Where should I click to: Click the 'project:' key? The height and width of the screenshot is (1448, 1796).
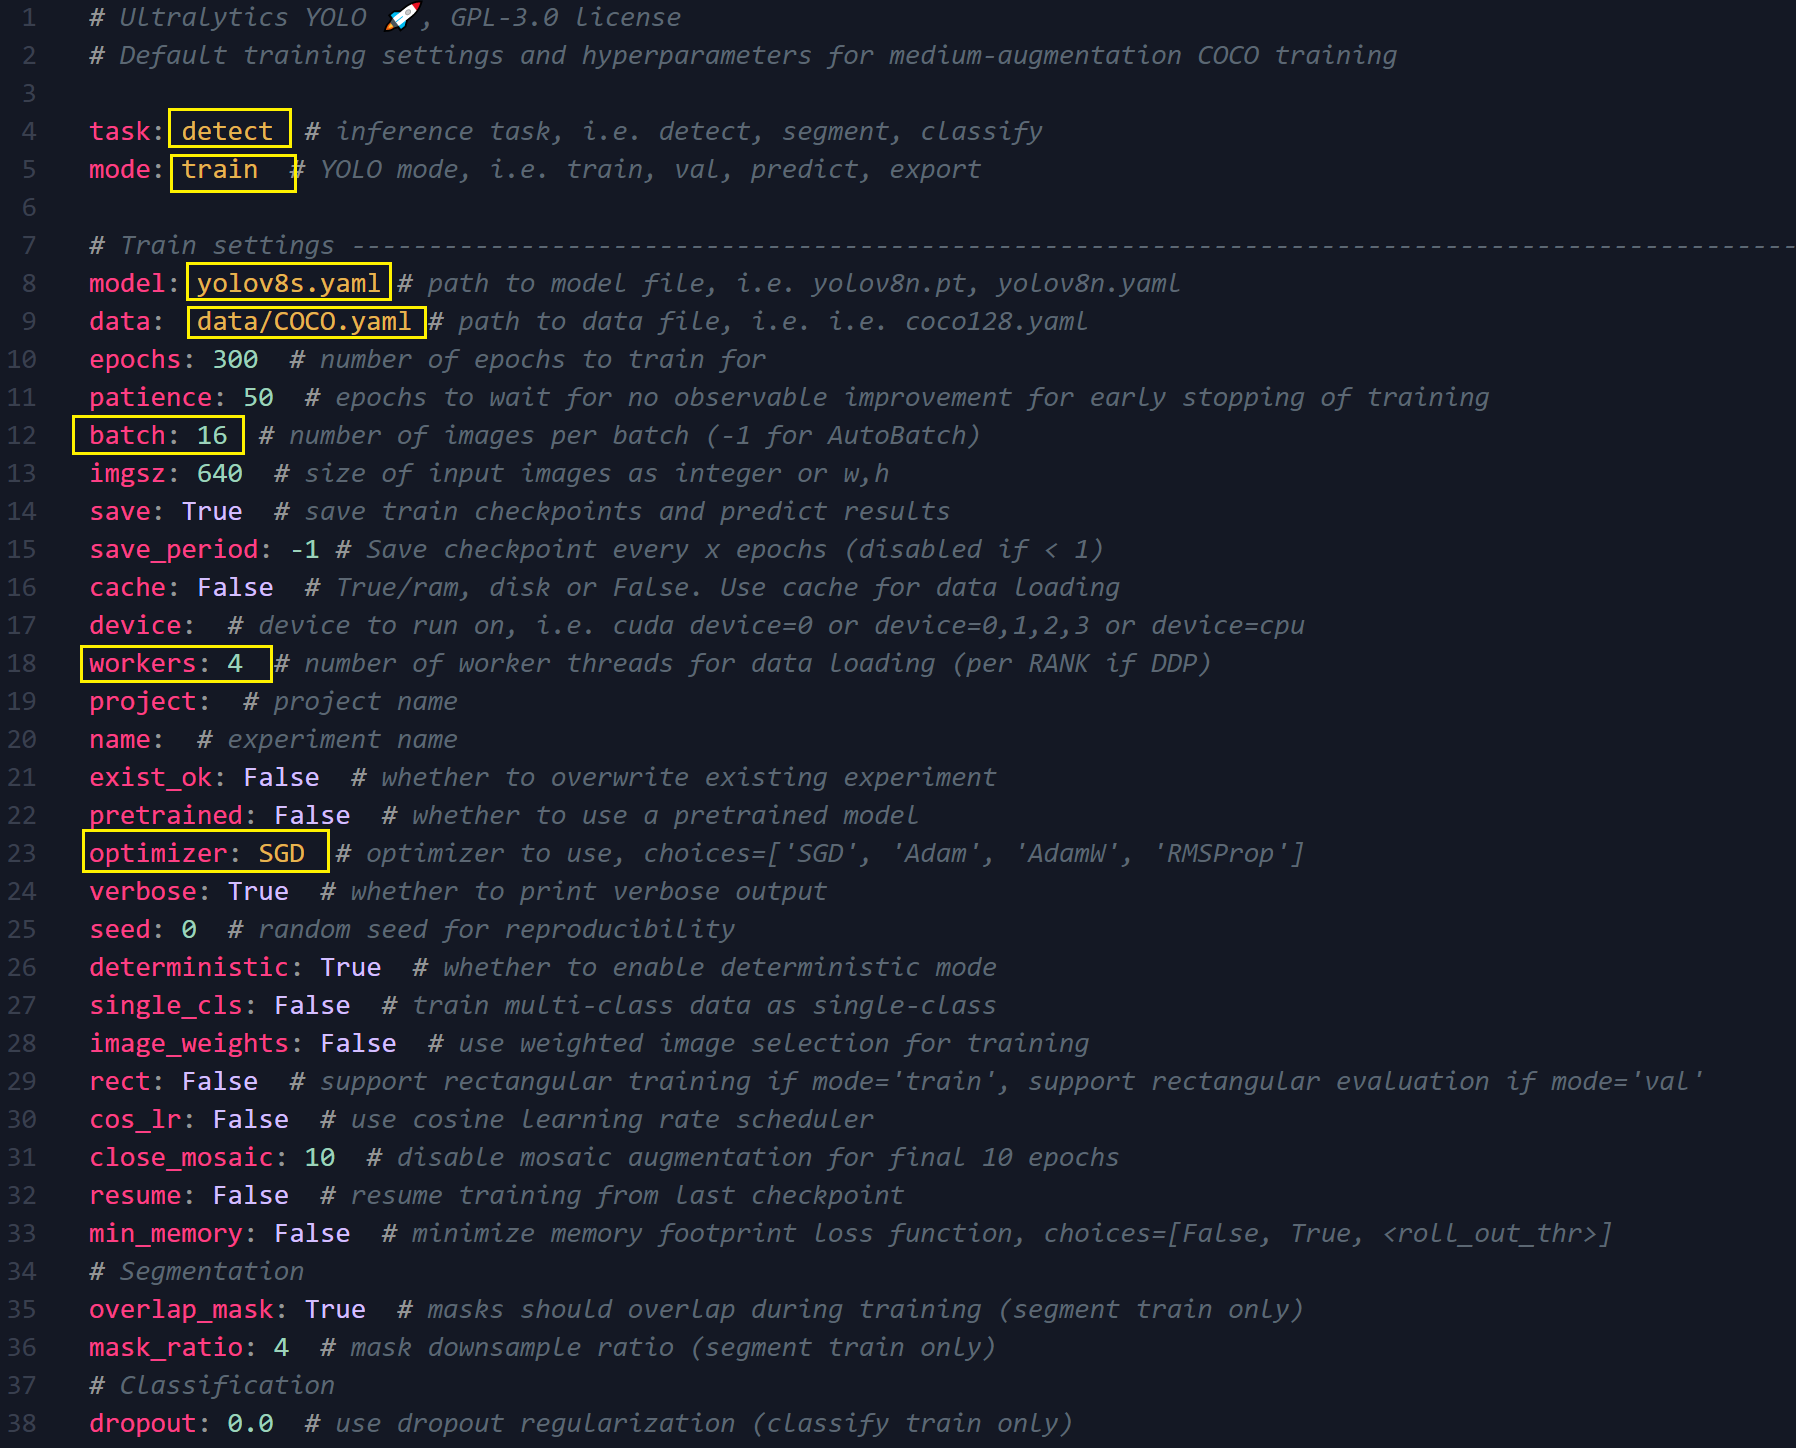click(x=150, y=701)
